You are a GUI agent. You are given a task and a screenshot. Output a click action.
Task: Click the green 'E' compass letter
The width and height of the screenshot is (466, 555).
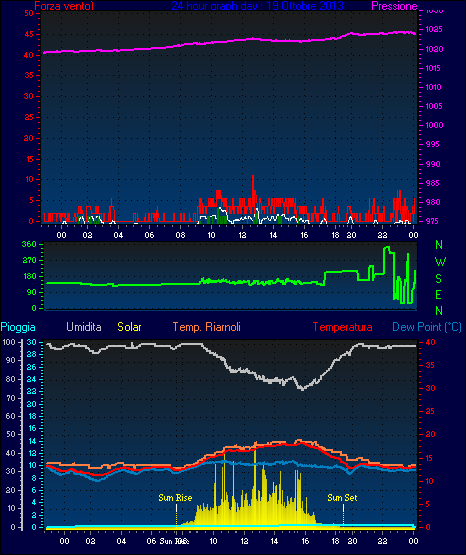(x=438, y=294)
